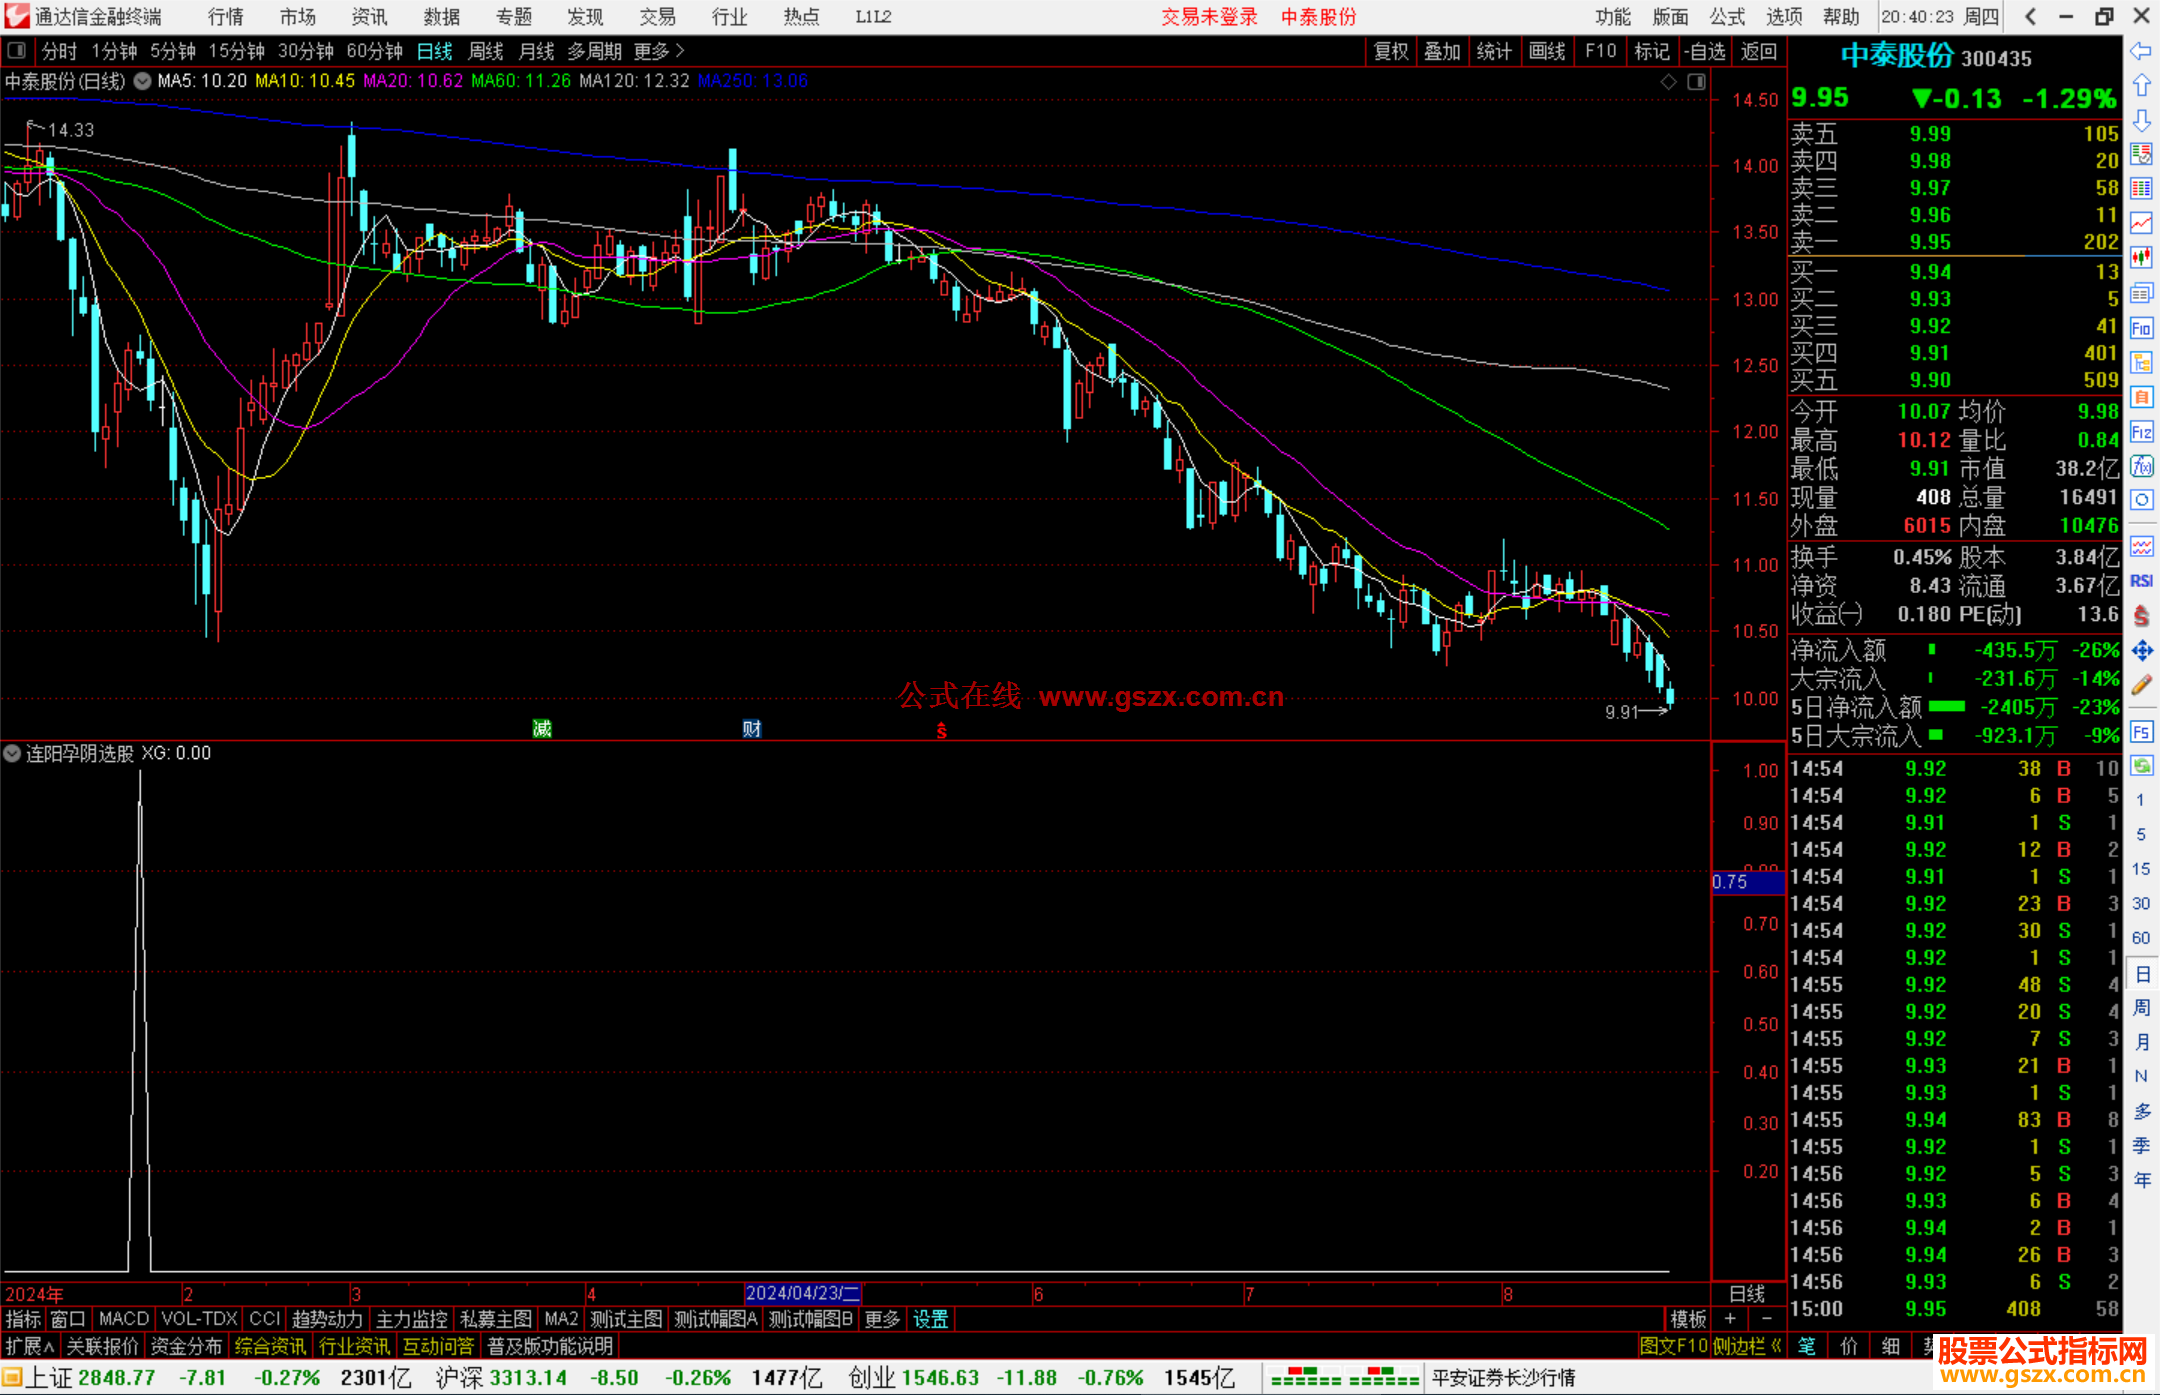This screenshot has width=2160, height=1395.
Task: Click the 设置 indicator settings button
Action: coord(930,1319)
